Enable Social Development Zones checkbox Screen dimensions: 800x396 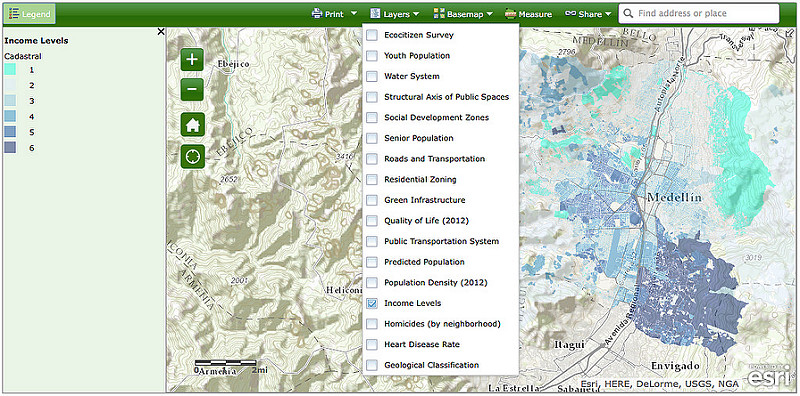(372, 117)
